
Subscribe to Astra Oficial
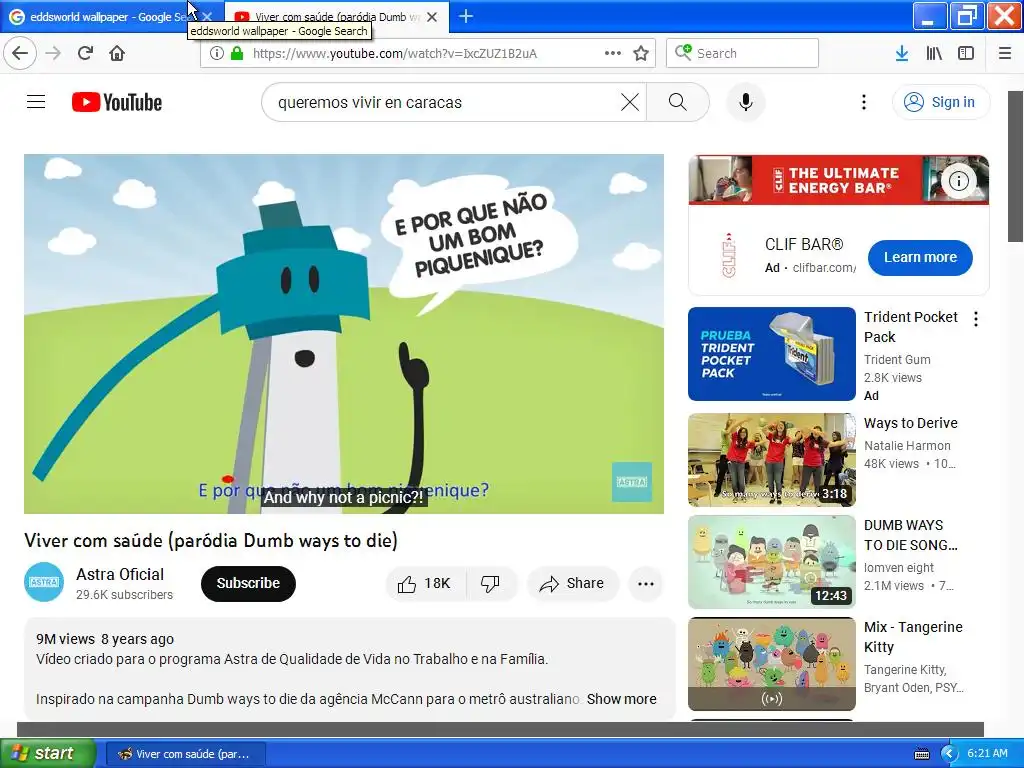click(x=248, y=583)
